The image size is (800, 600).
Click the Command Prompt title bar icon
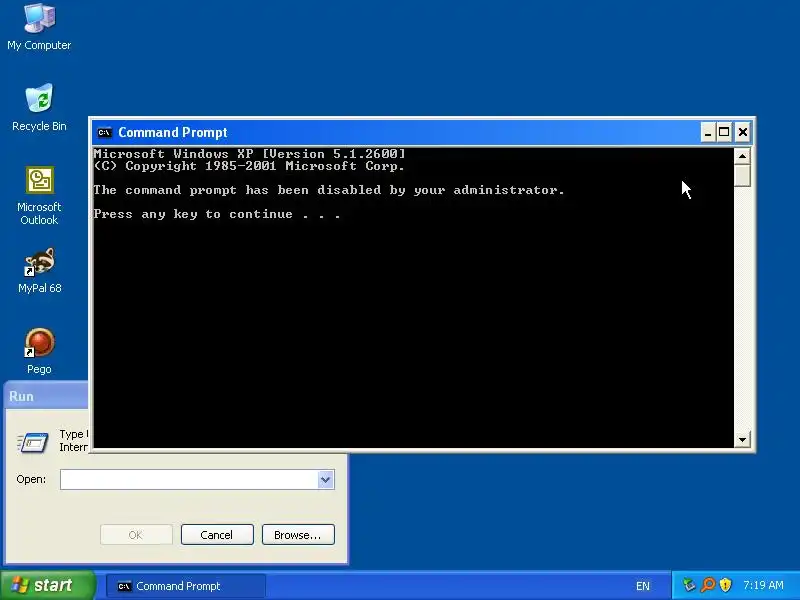pyautogui.click(x=105, y=133)
